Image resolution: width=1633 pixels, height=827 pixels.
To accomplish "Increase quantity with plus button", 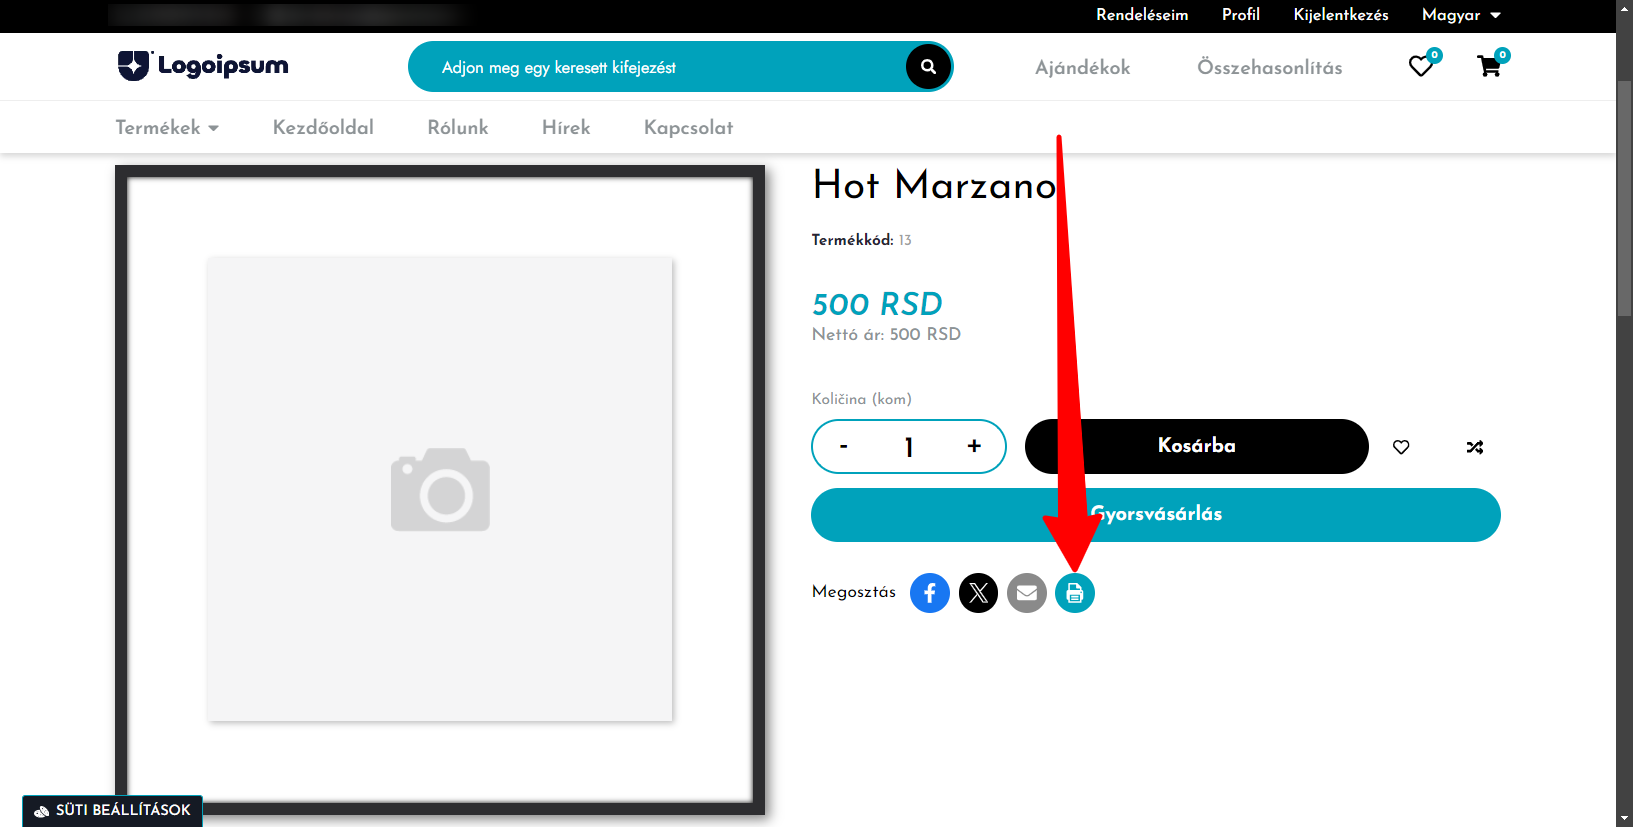I will coord(974,446).
